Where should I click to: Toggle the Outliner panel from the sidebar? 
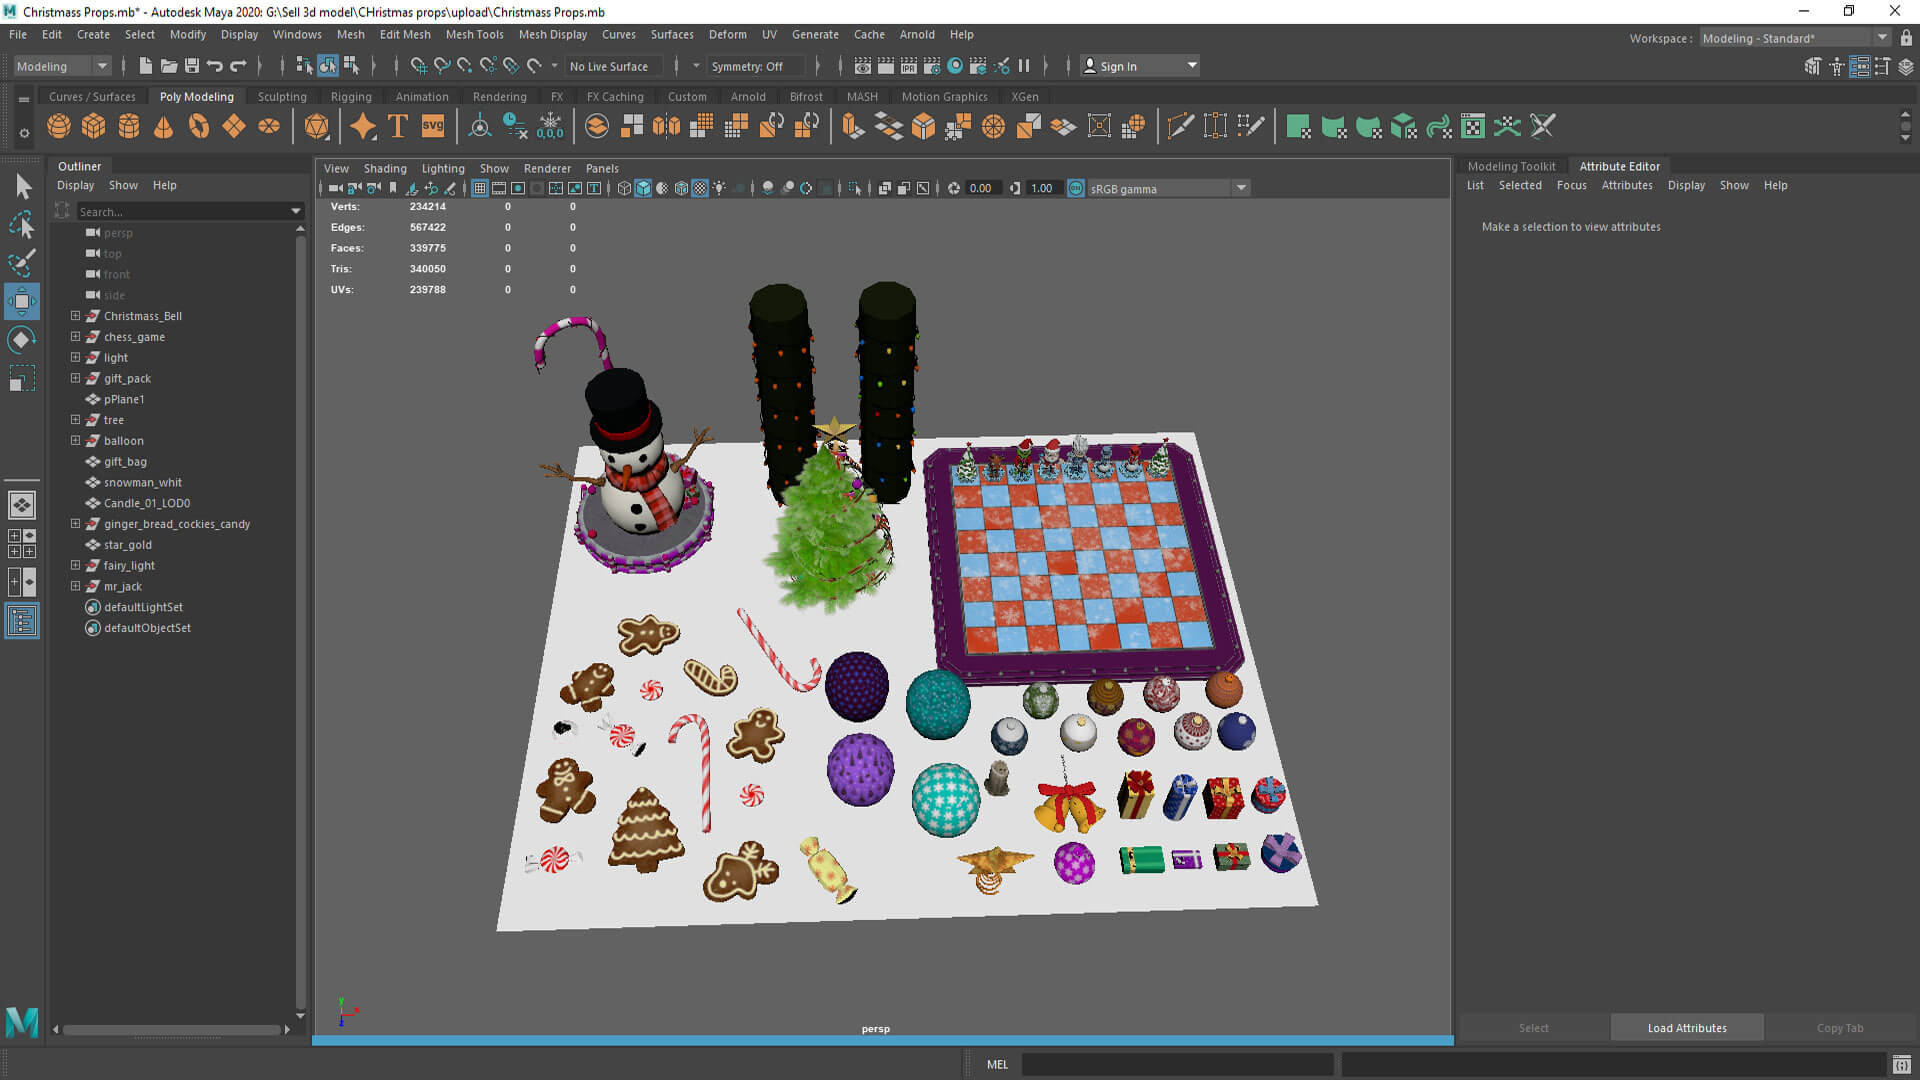pos(22,621)
